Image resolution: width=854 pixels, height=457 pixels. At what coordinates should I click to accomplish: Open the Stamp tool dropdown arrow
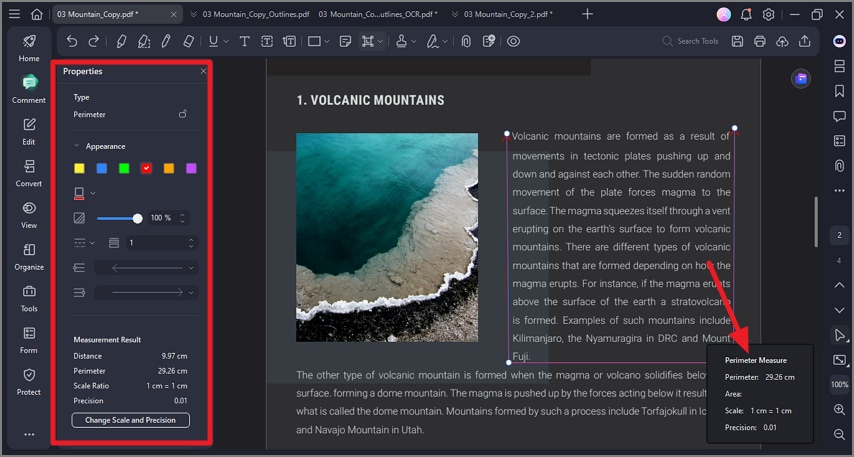(414, 41)
